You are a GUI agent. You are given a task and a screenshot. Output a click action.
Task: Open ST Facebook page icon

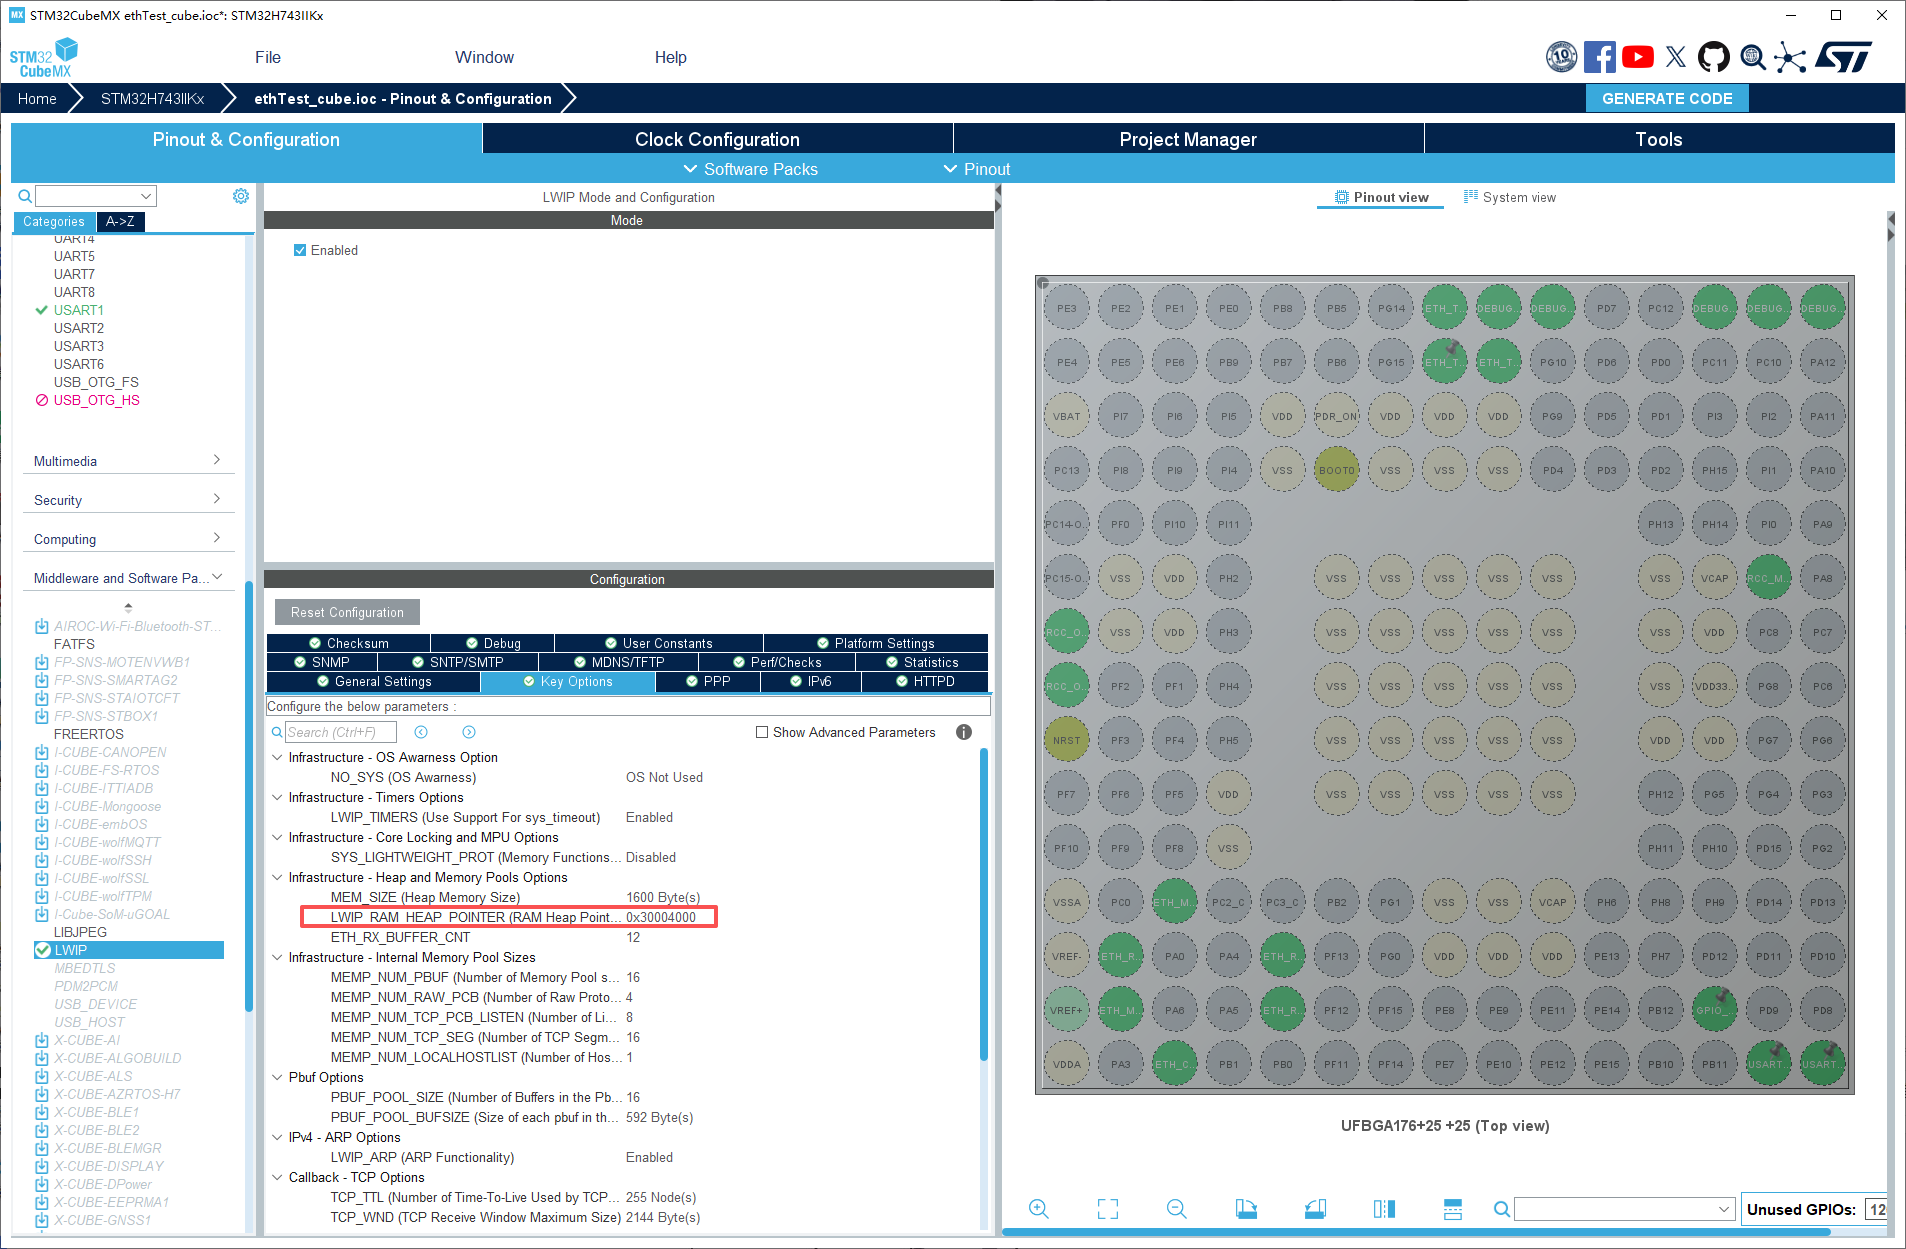pyautogui.click(x=1600, y=57)
